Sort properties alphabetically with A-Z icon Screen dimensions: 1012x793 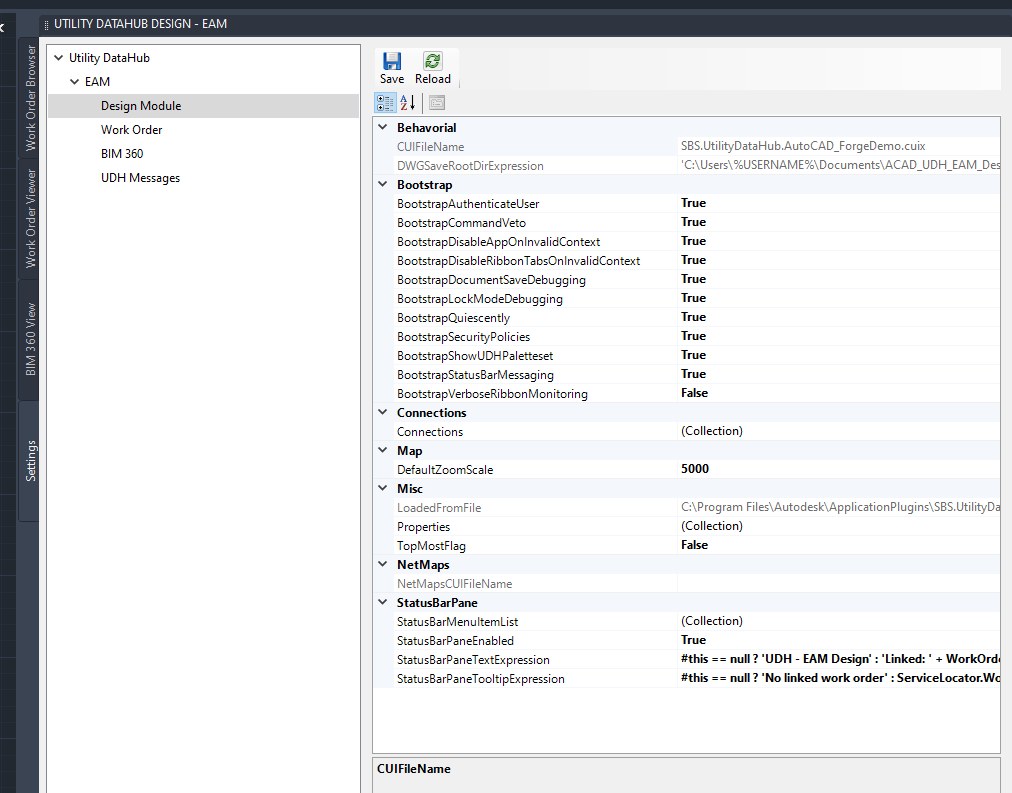[x=408, y=102]
